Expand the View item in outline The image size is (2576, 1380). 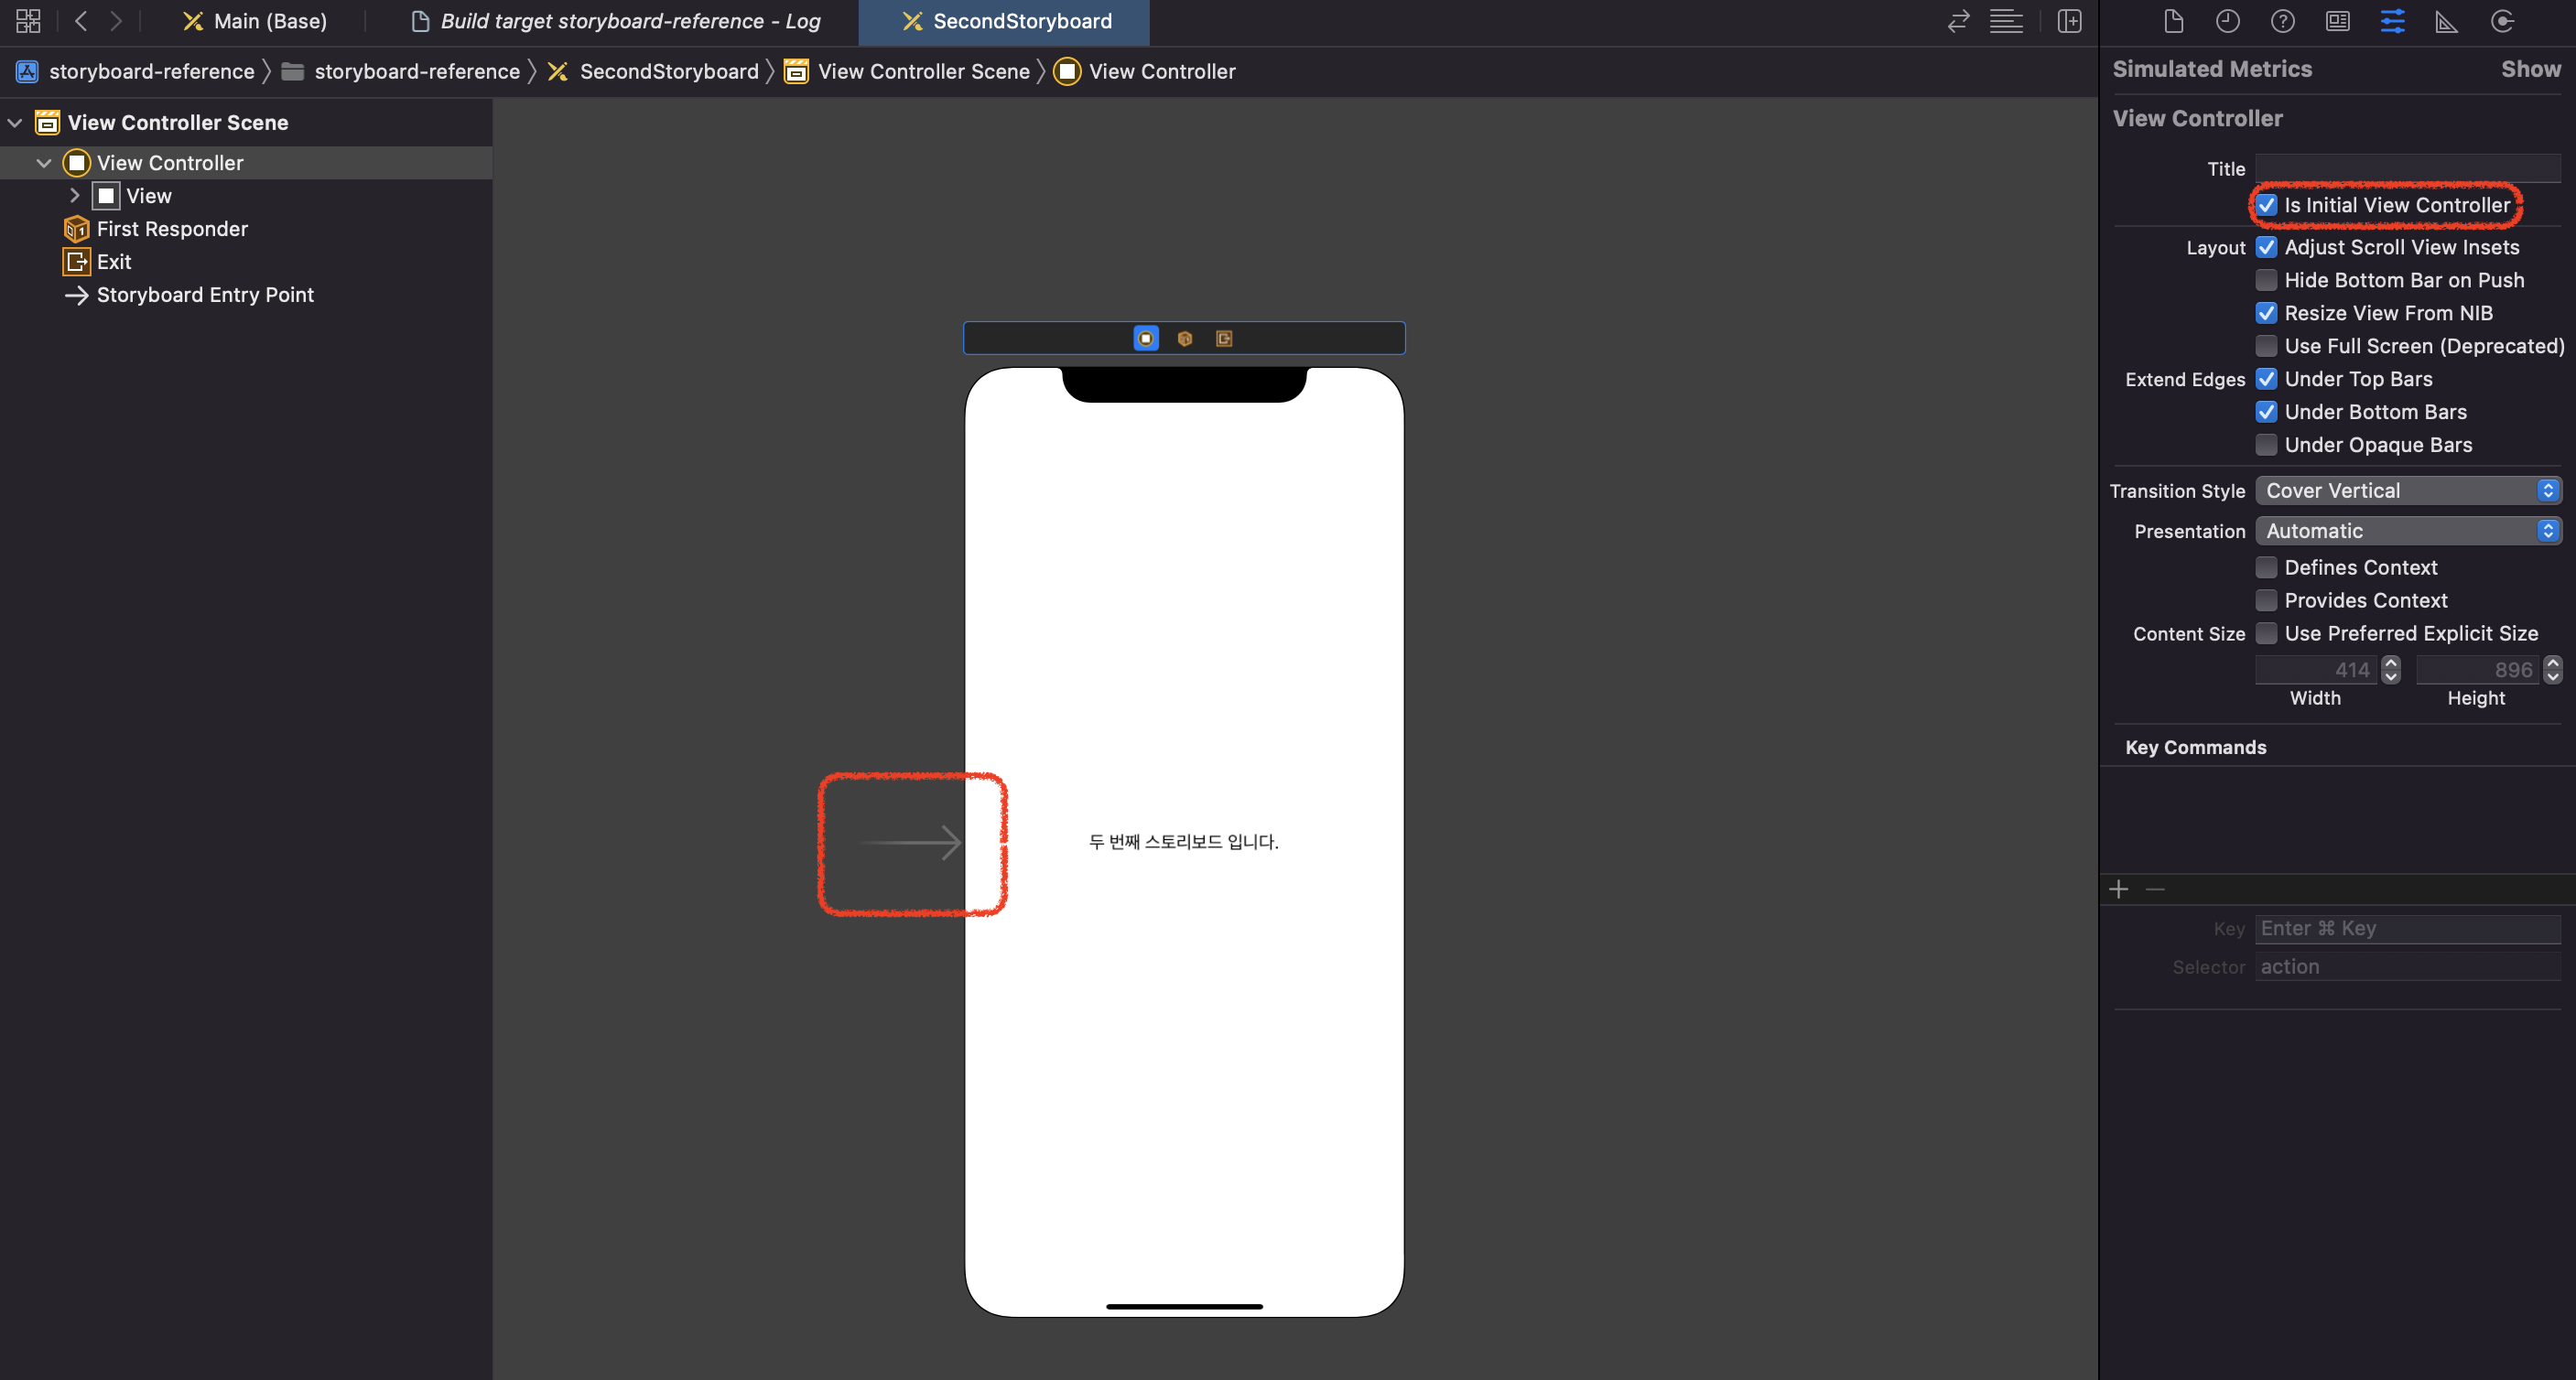coord(75,196)
